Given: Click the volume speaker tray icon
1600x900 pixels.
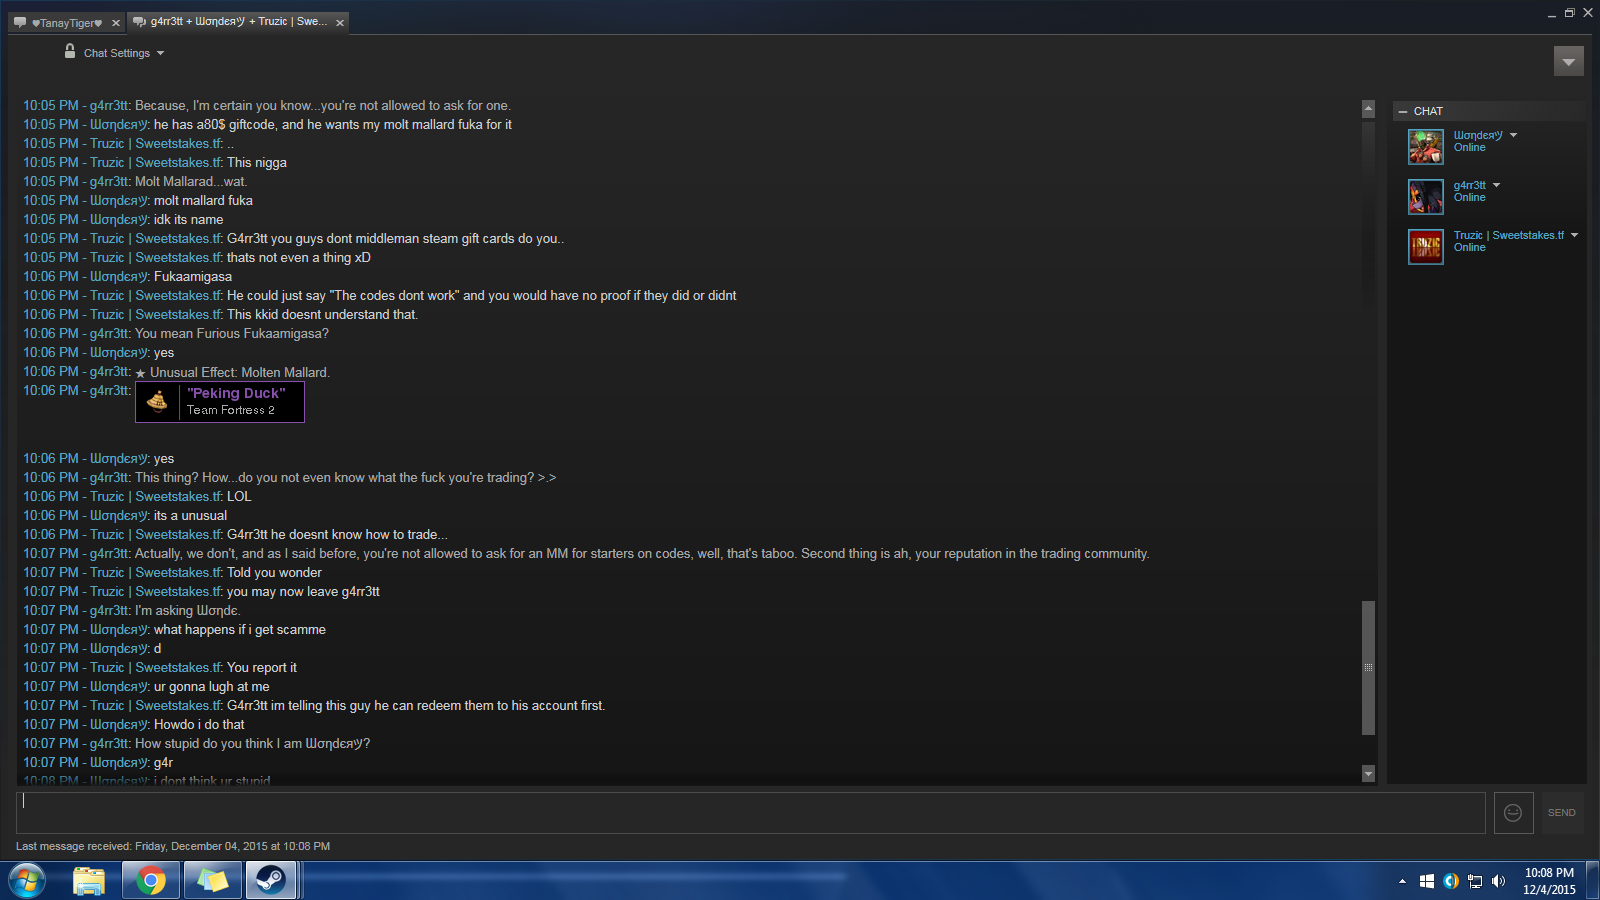Looking at the screenshot, I should (1498, 881).
